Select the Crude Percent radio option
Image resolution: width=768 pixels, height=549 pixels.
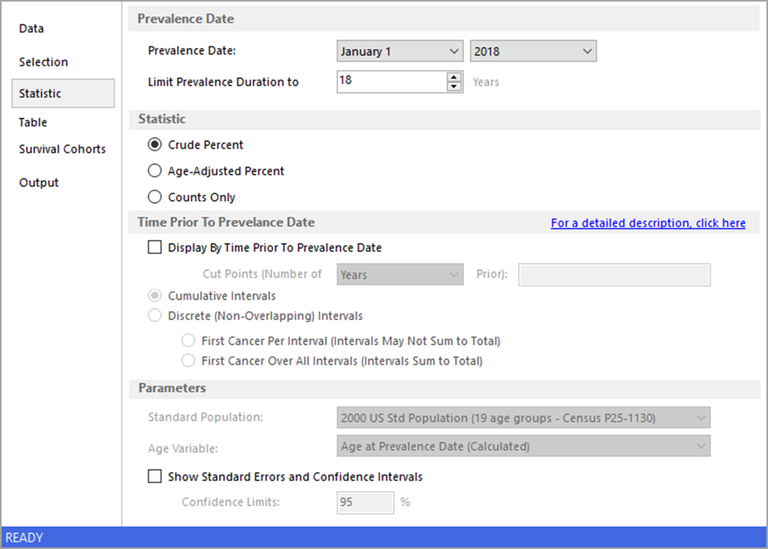(x=155, y=145)
